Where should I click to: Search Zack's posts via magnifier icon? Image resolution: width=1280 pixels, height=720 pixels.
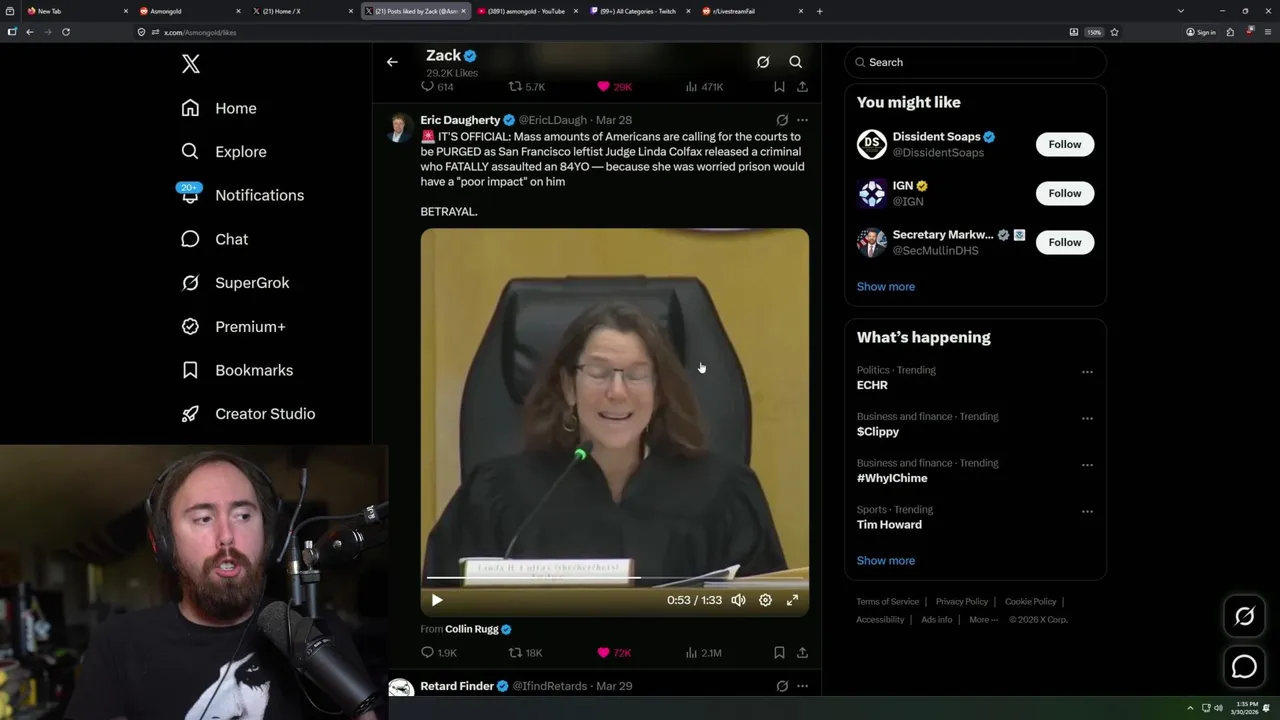point(796,62)
